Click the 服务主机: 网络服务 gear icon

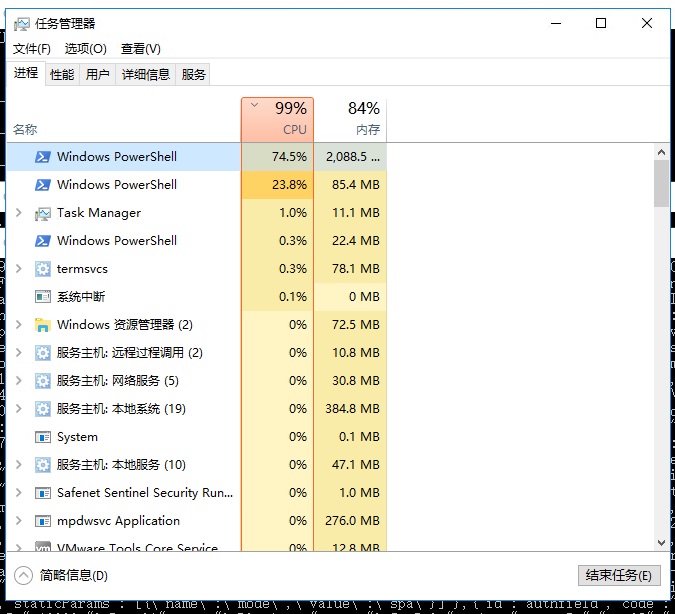point(42,381)
